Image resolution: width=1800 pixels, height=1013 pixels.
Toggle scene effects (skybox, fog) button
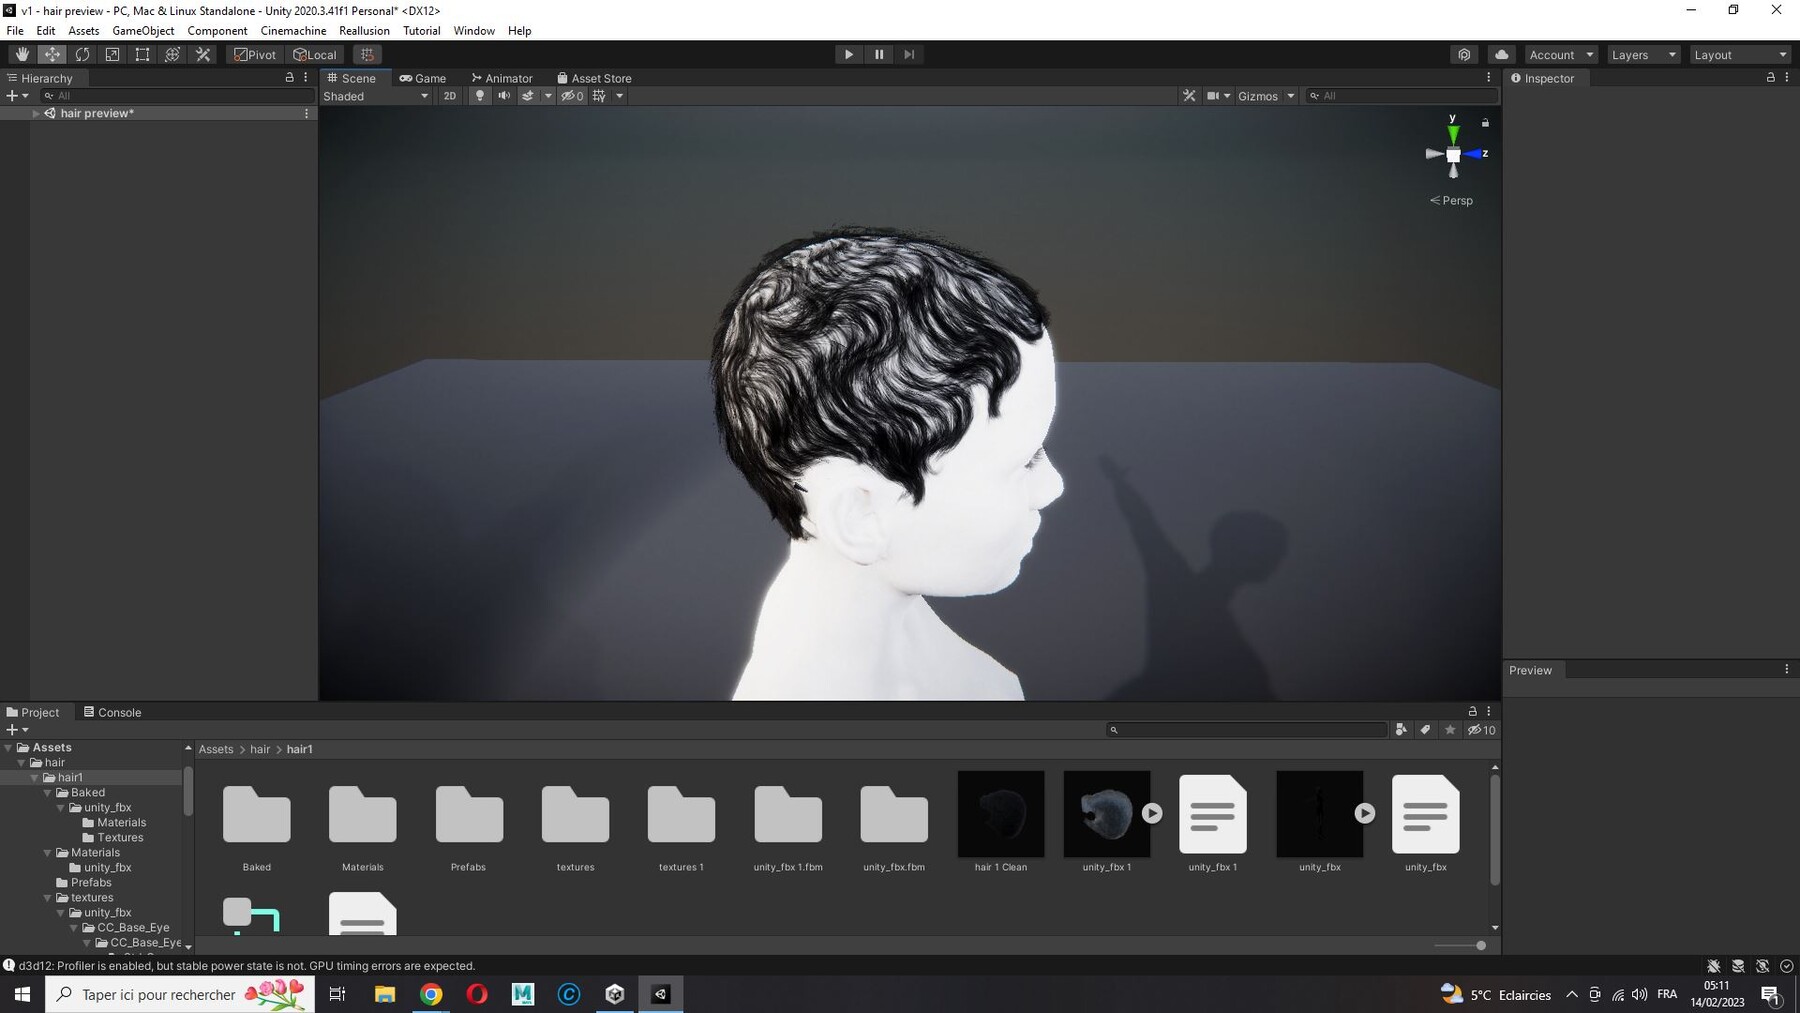click(528, 96)
